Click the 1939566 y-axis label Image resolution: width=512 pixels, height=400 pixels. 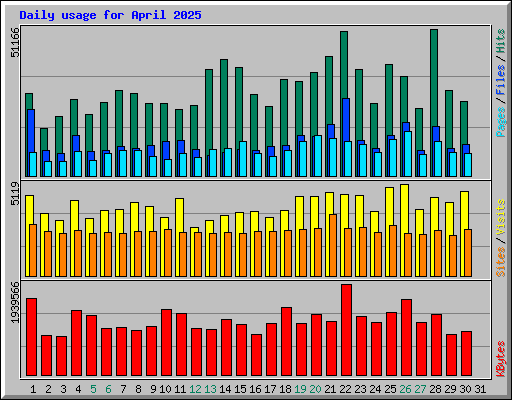15,302
